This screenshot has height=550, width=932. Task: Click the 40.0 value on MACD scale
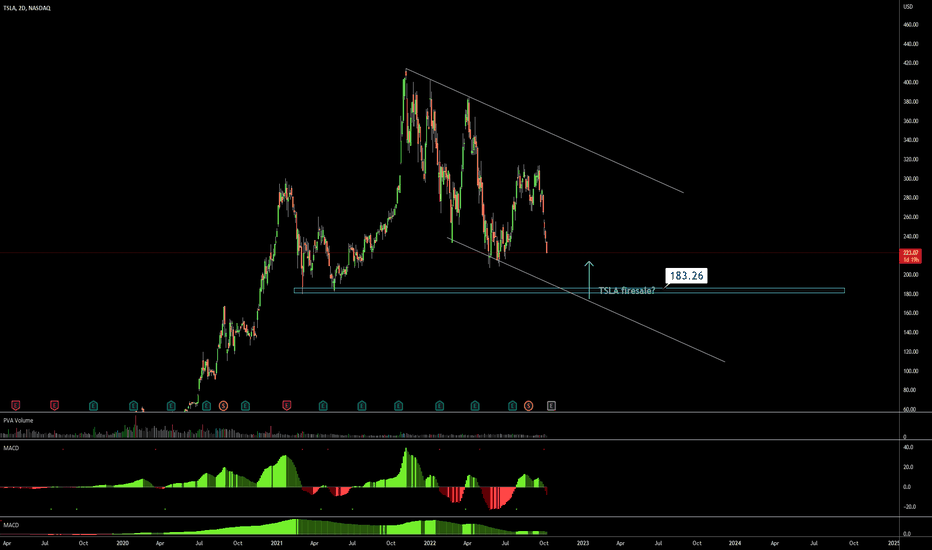point(908,447)
